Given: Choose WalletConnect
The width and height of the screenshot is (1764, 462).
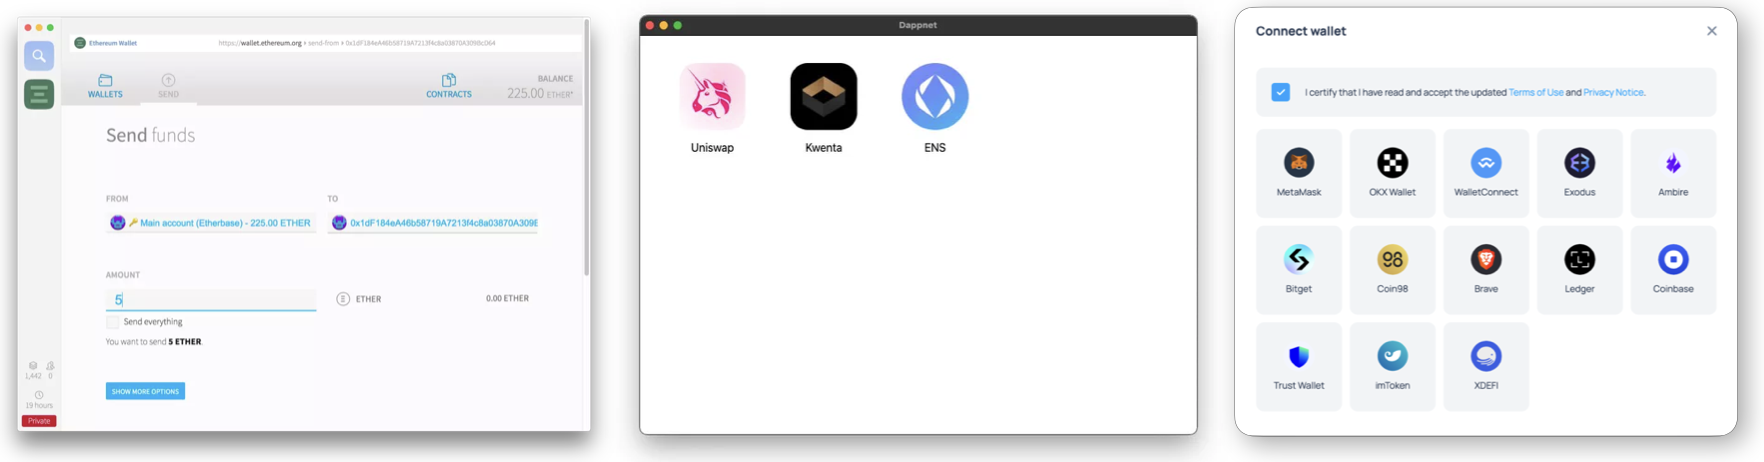Looking at the screenshot, I should 1486,173.
